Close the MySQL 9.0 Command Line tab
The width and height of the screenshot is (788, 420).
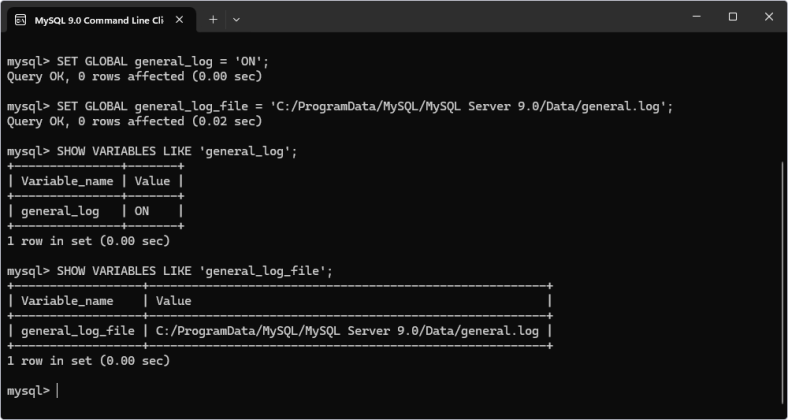pyautogui.click(x=179, y=20)
